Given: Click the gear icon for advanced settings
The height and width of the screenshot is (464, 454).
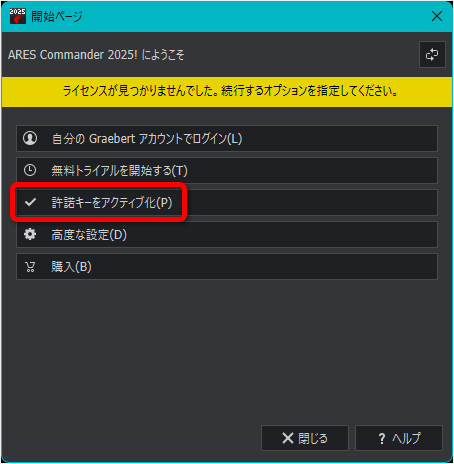Looking at the screenshot, I should [x=30, y=234].
